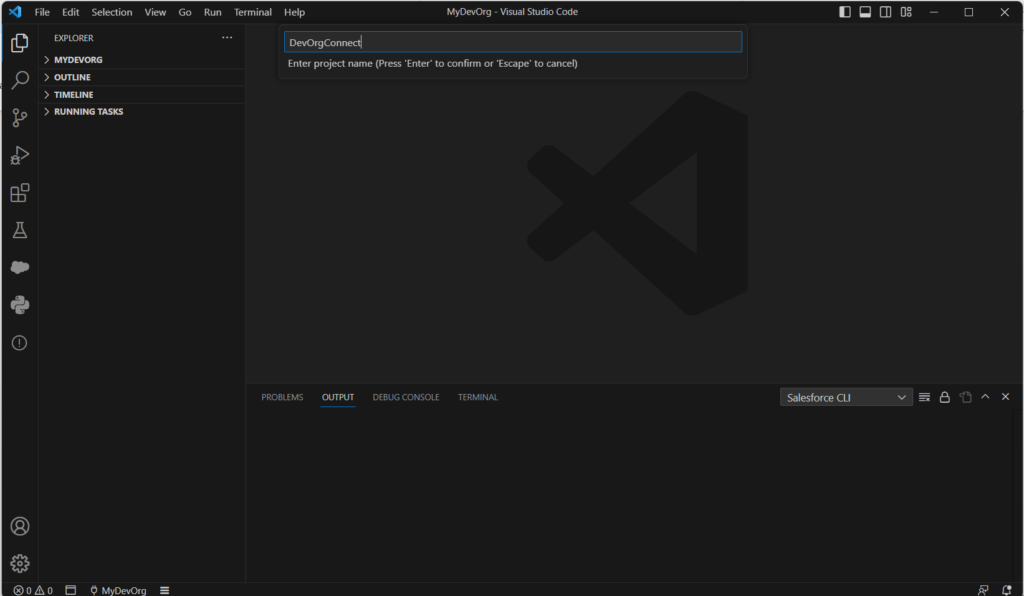Open the Python extension icon
1024x596 pixels.
coord(19,305)
